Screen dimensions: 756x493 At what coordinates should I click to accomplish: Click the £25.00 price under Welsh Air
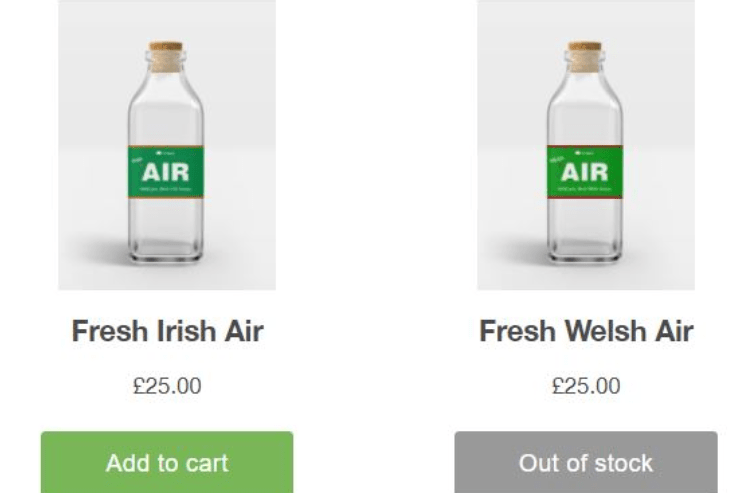pyautogui.click(x=586, y=385)
